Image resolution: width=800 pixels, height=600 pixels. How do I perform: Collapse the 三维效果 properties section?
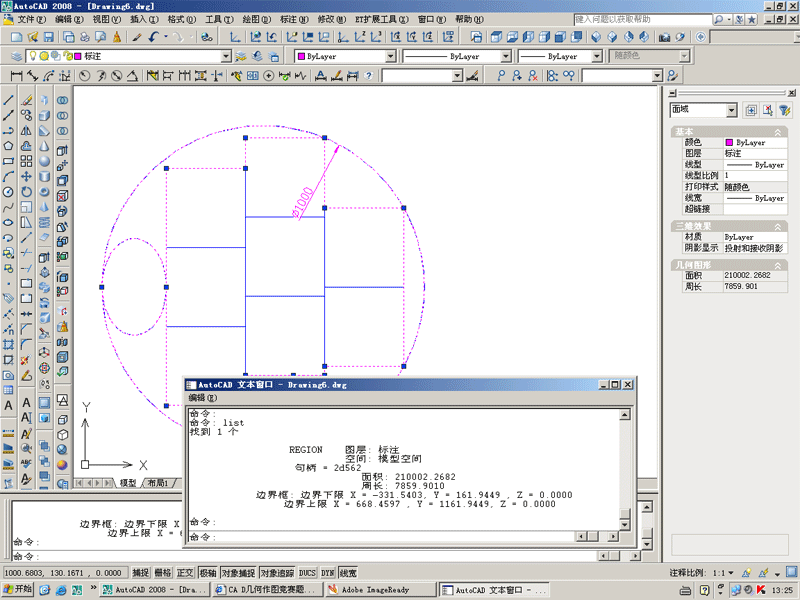coord(778,227)
